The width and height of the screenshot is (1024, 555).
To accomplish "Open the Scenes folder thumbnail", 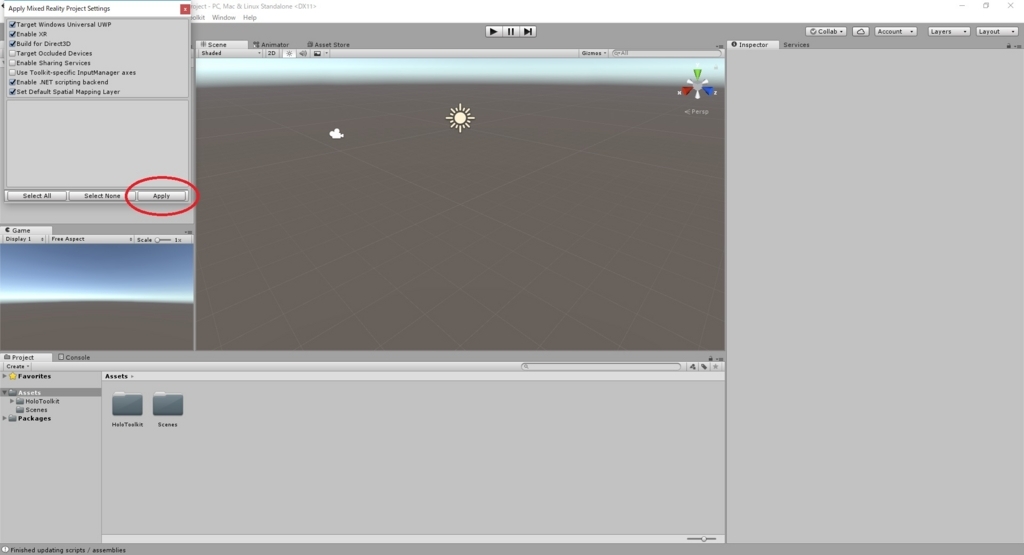I will 168,405.
